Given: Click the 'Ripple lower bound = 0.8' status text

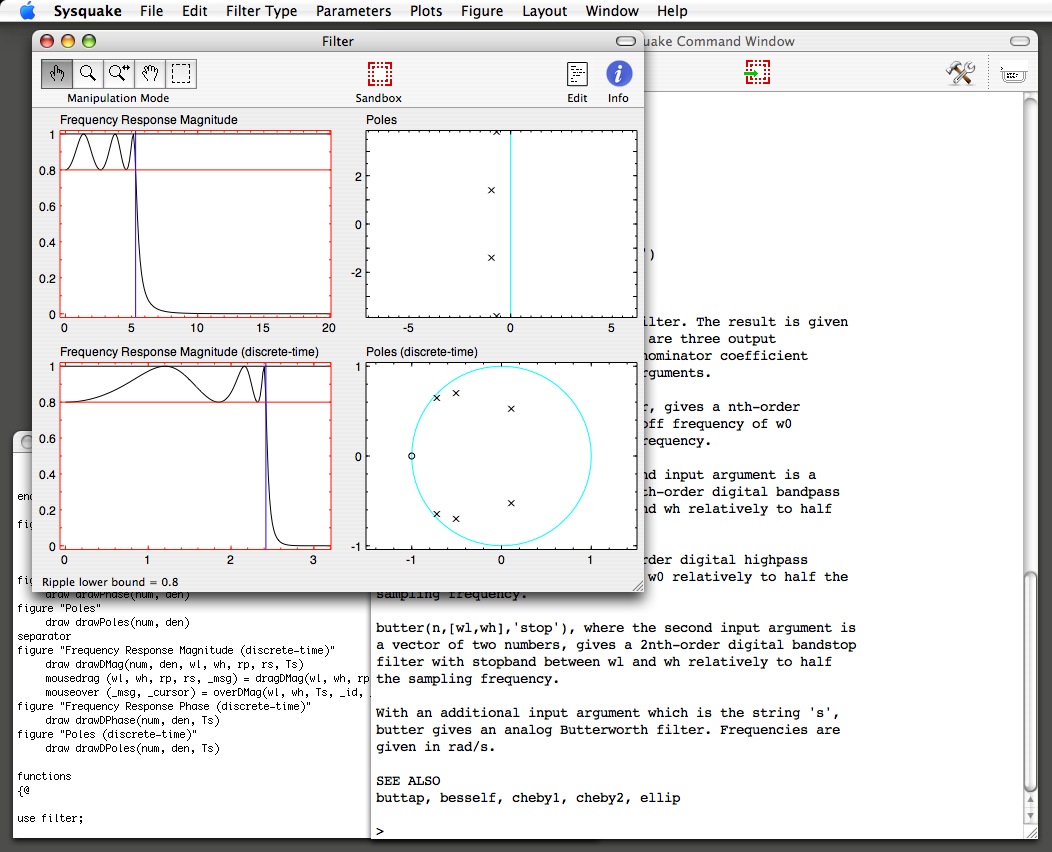Looking at the screenshot, I should tap(110, 582).
